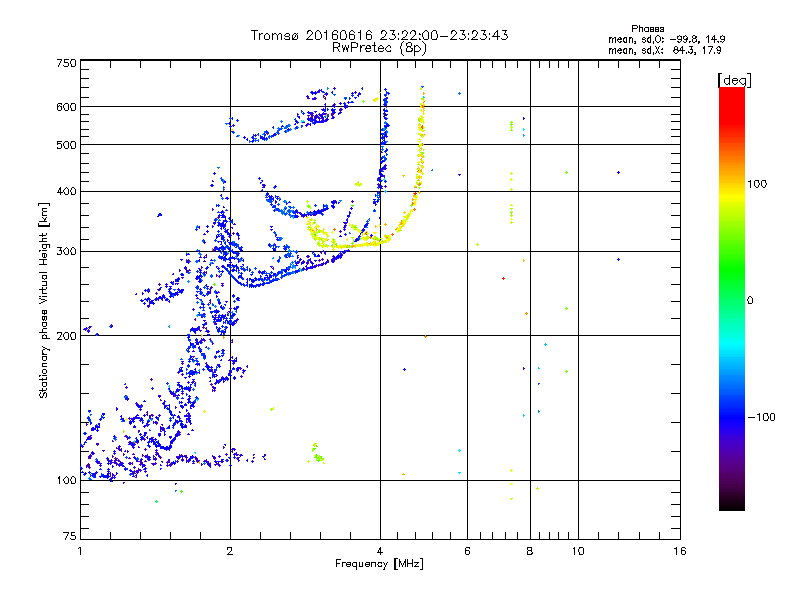Click the plot title 'Tromsø 20160616 23:22:00-23:23:43'

click(379, 35)
